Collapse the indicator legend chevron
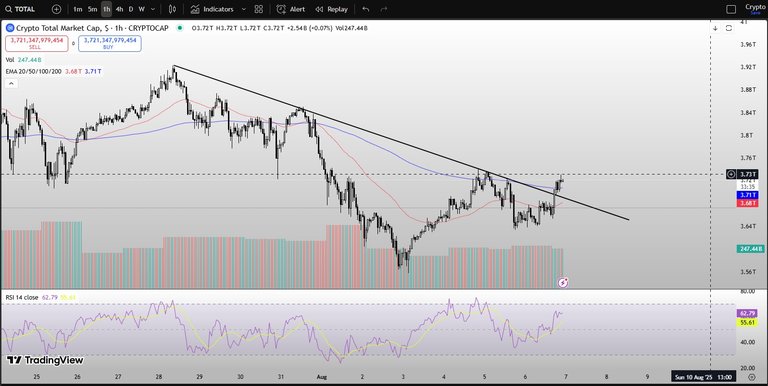The image size is (768, 386). (11, 84)
